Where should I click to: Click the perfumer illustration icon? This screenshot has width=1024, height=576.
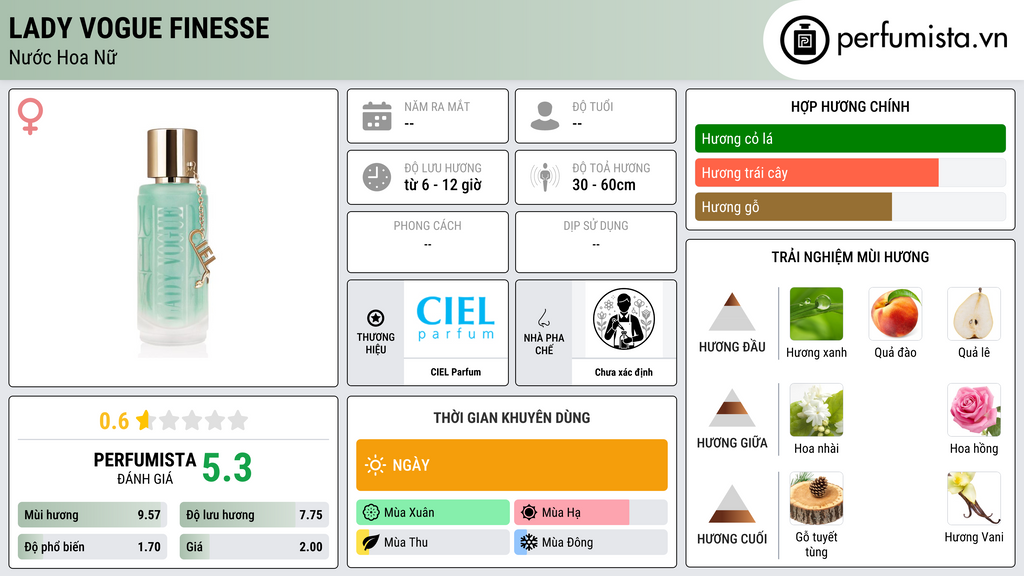[624, 319]
